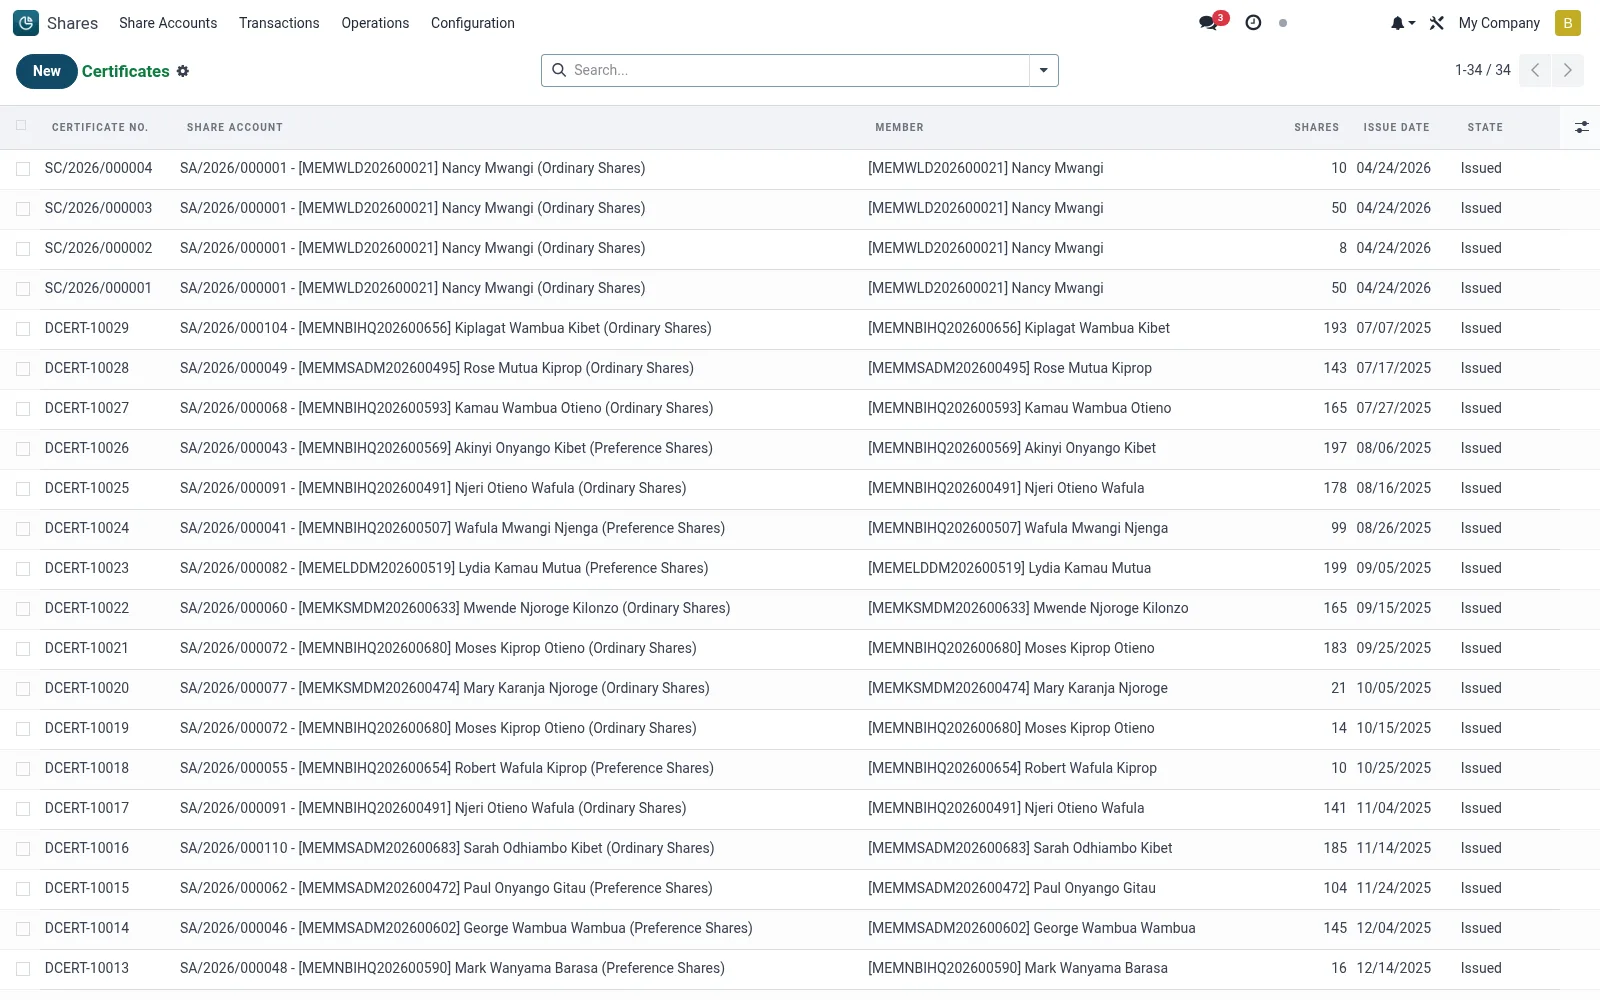Click the gray status dot indicator

[1283, 23]
